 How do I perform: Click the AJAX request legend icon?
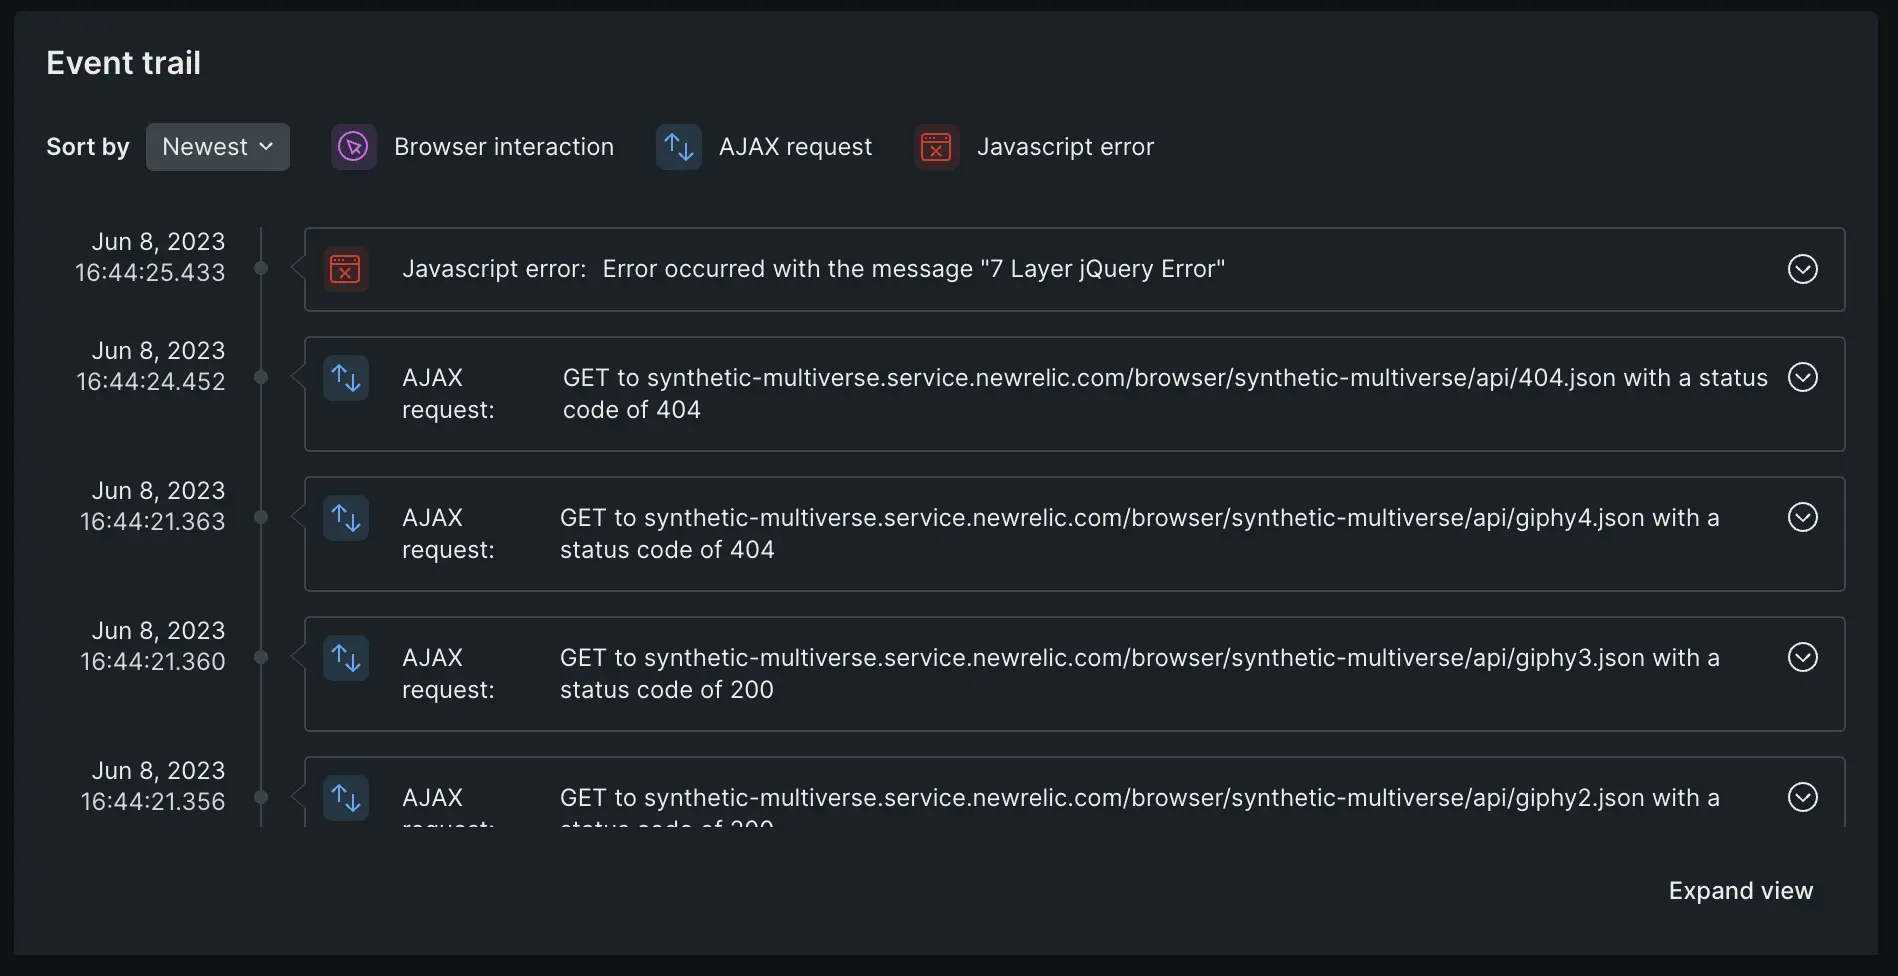pyautogui.click(x=678, y=147)
